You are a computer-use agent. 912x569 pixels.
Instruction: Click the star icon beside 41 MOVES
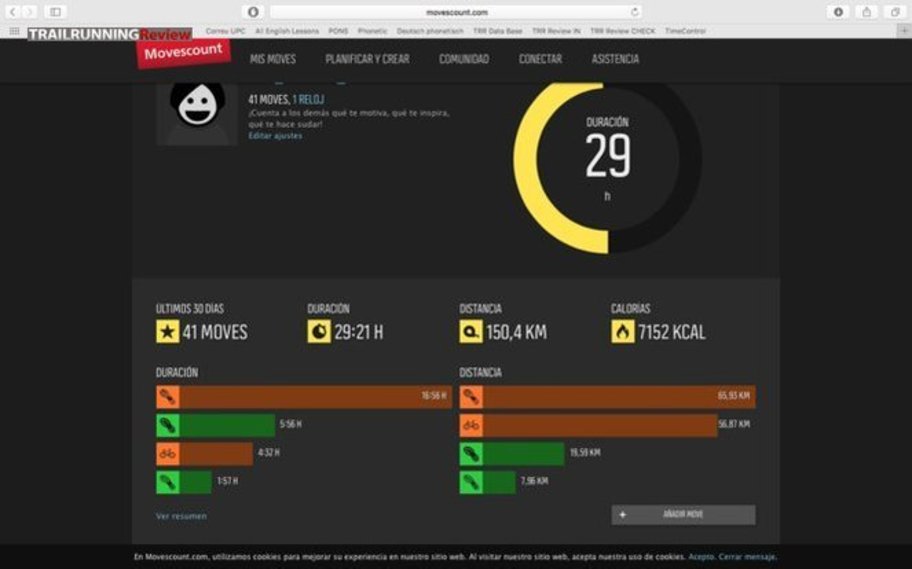pos(168,332)
